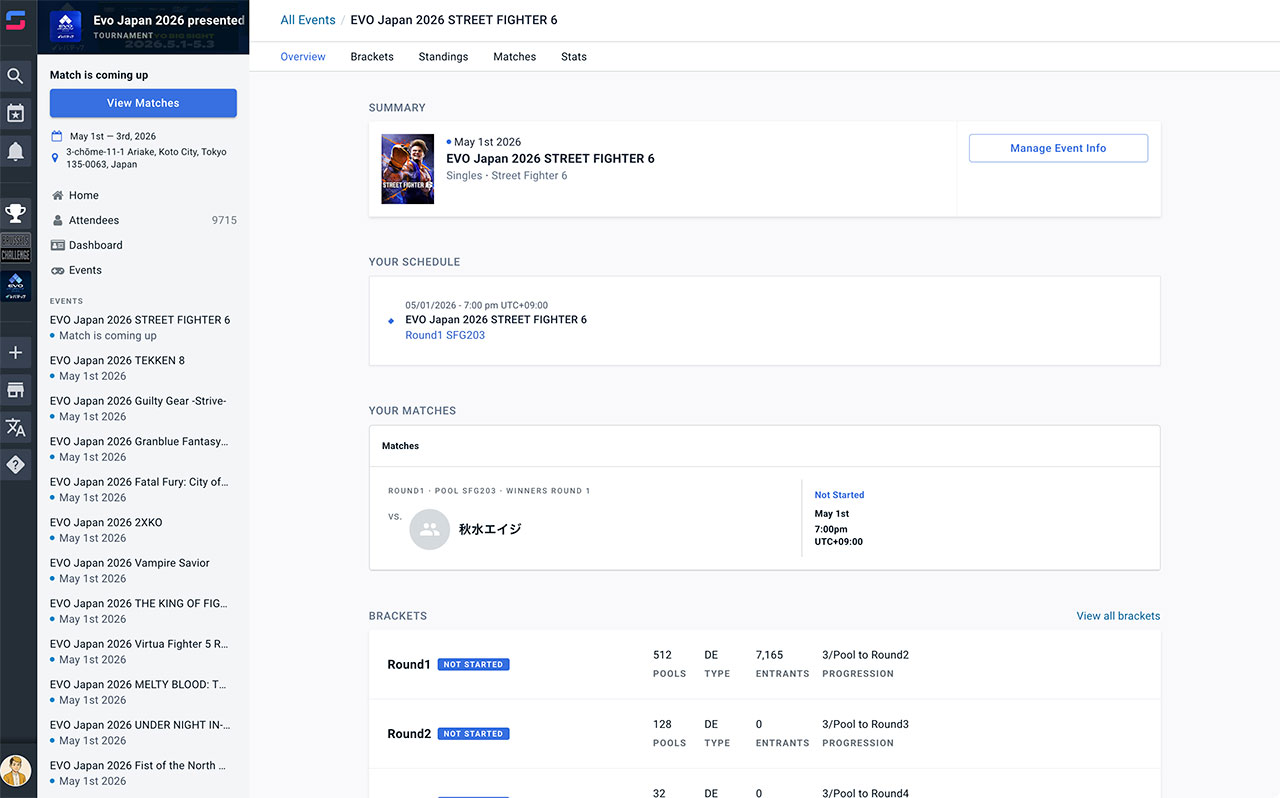
Task: Open the search icon in sidebar
Action: (16, 76)
